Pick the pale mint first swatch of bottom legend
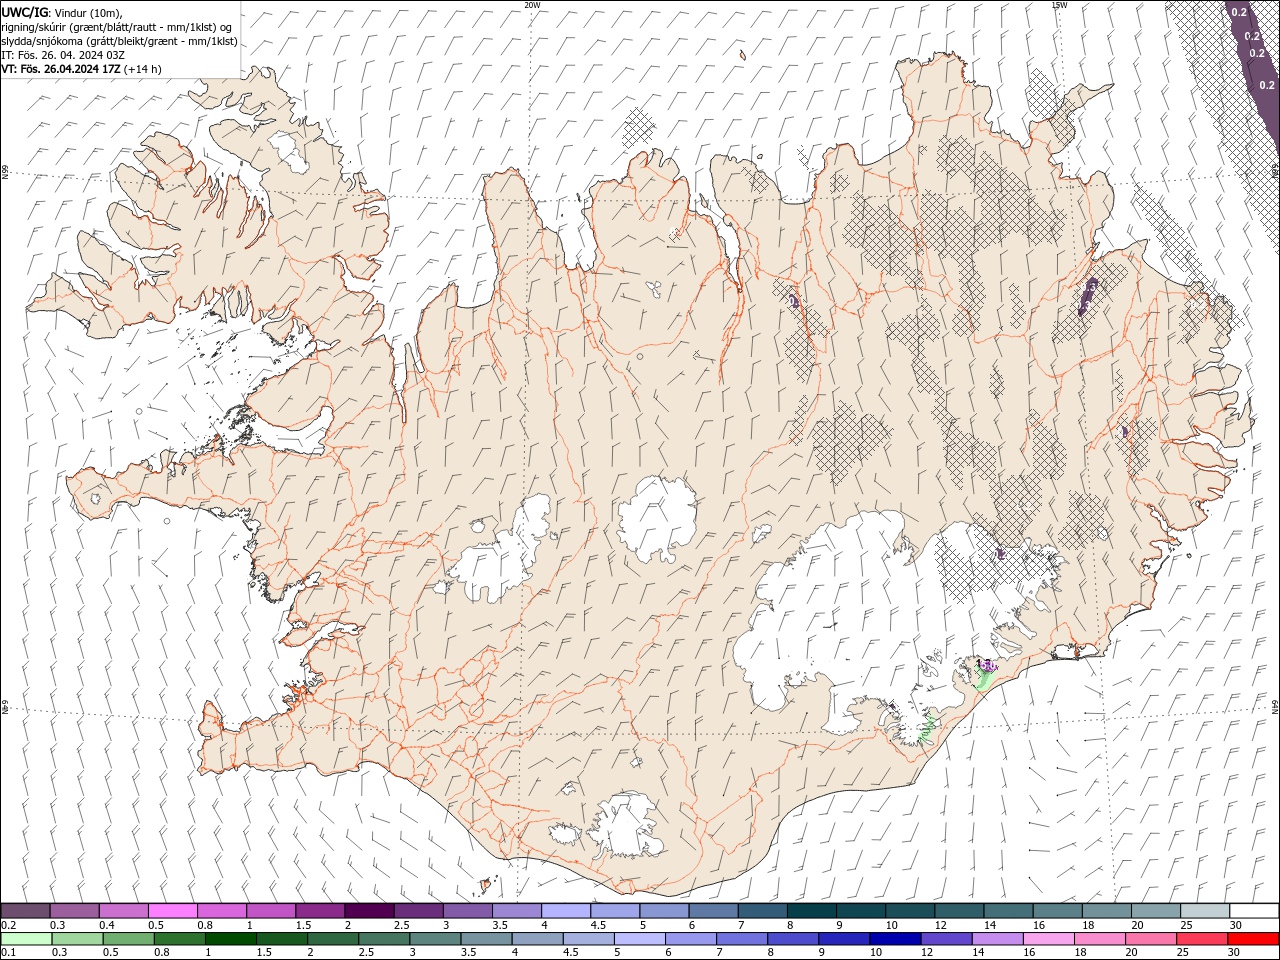1280x960 pixels. coord(26,939)
